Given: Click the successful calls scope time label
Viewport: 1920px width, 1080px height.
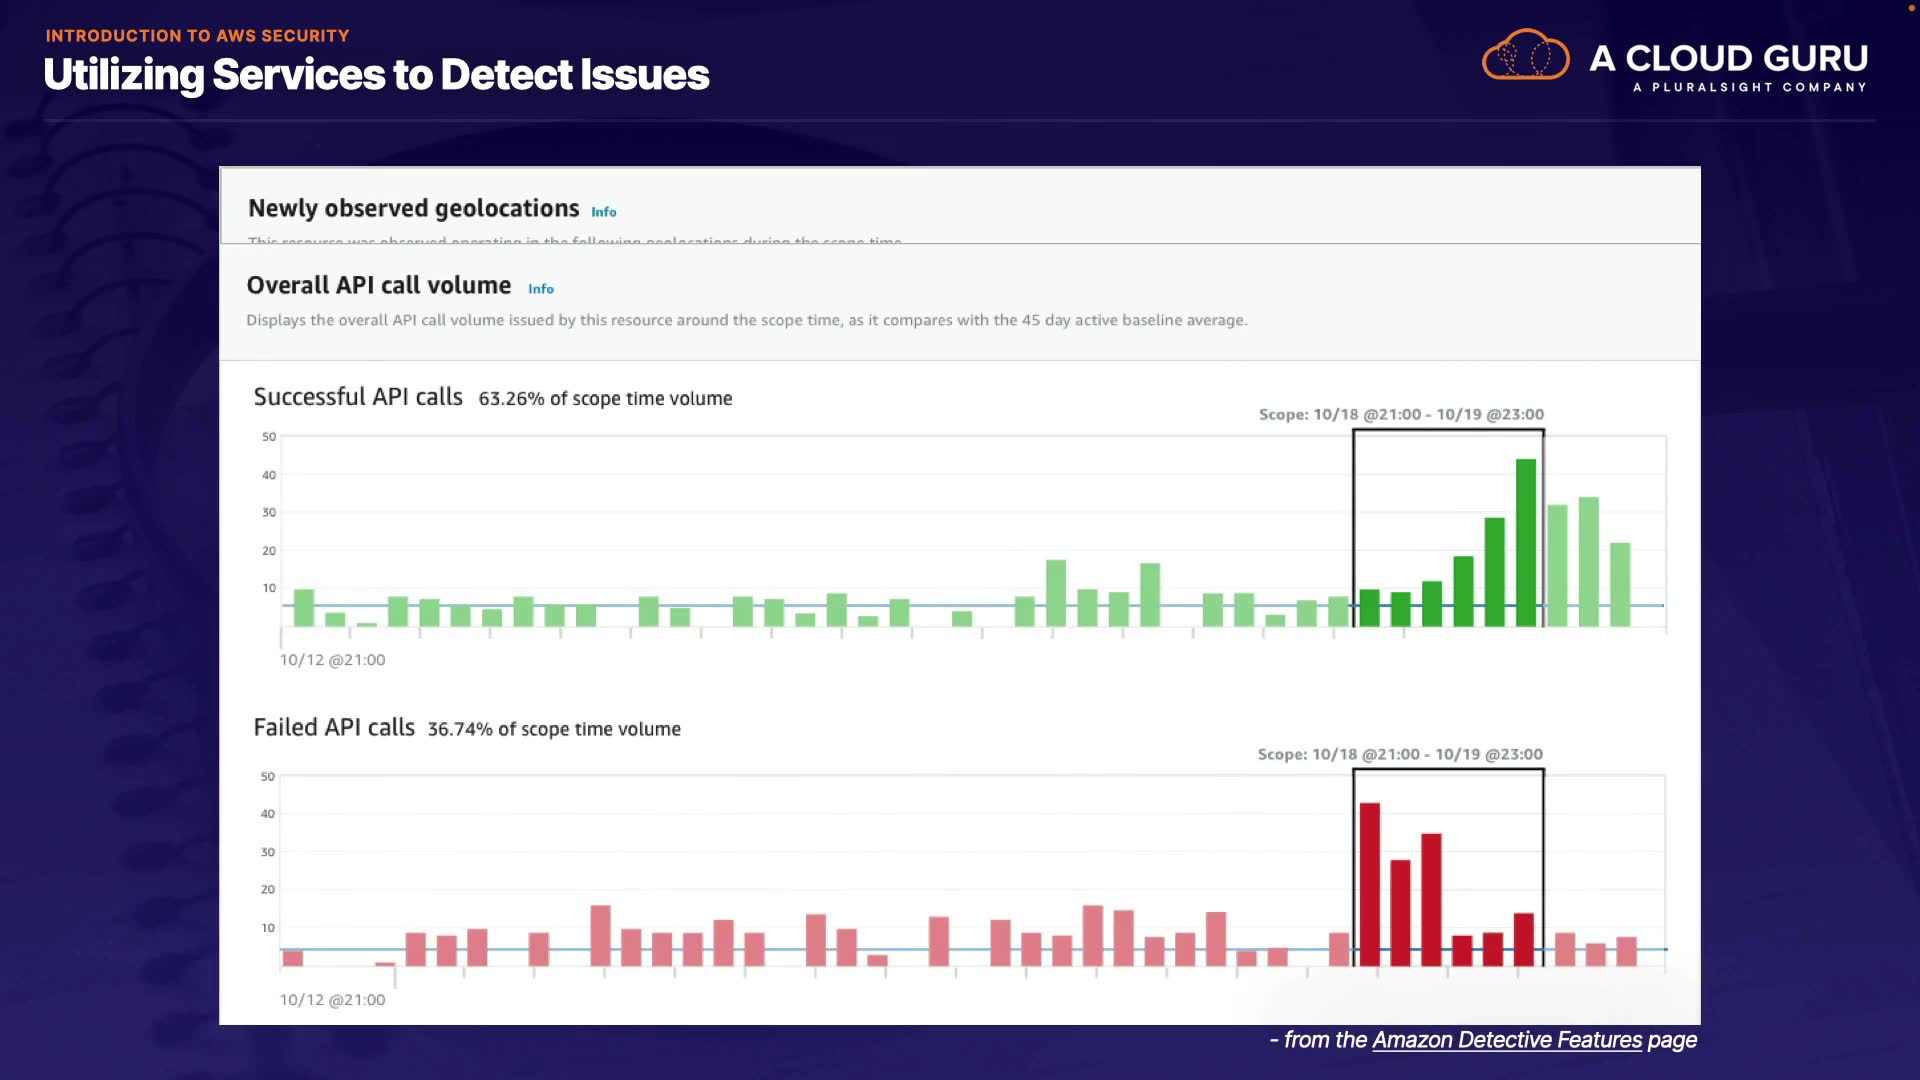Looking at the screenshot, I should [1400, 414].
